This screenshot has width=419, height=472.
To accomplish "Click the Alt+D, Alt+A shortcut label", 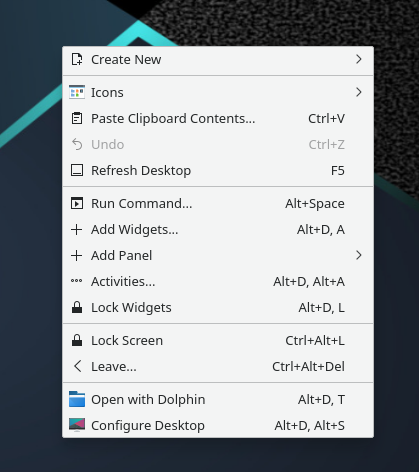I will click(x=309, y=282).
